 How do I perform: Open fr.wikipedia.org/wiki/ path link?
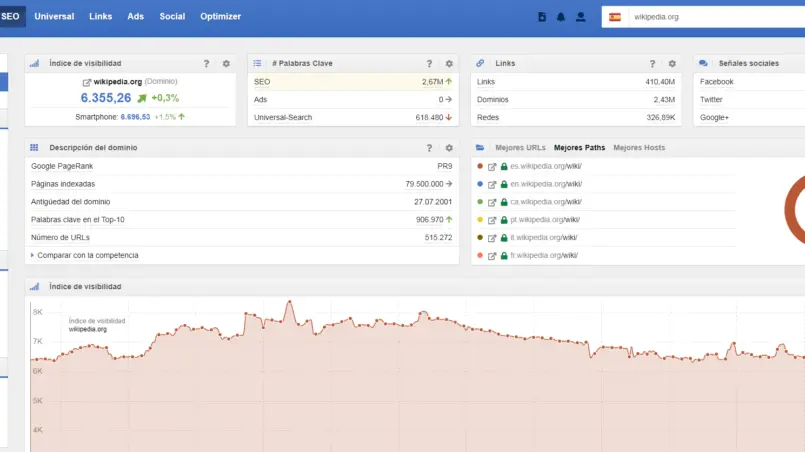pos(544,255)
